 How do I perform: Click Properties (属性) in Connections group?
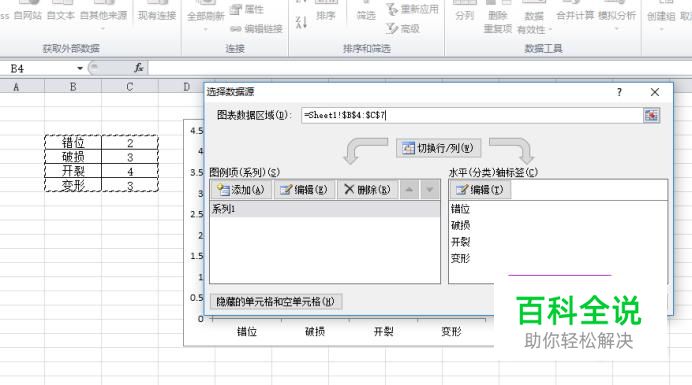pos(248,9)
